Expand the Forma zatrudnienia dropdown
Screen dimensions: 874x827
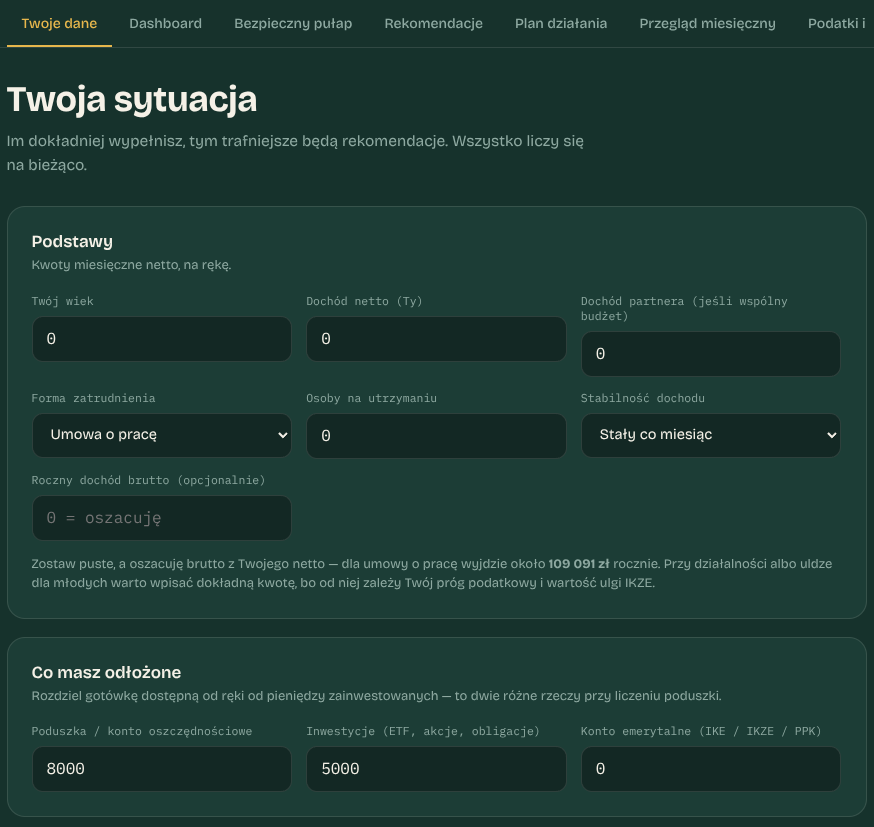[x=162, y=435]
